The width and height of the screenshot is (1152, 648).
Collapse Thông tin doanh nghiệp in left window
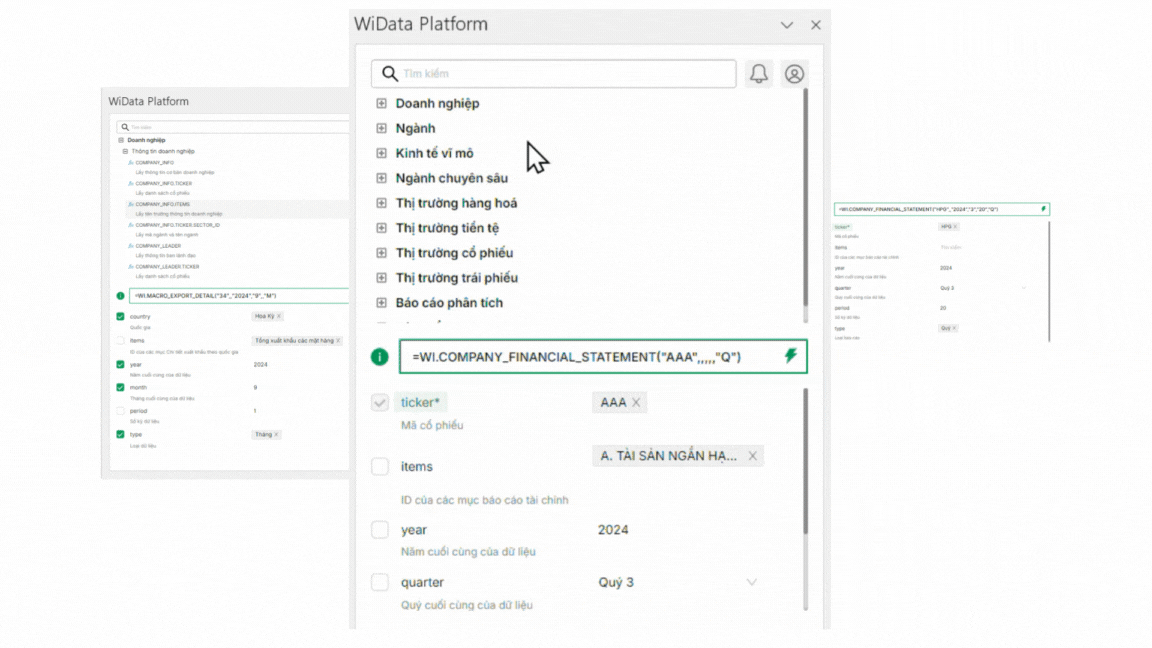point(125,151)
